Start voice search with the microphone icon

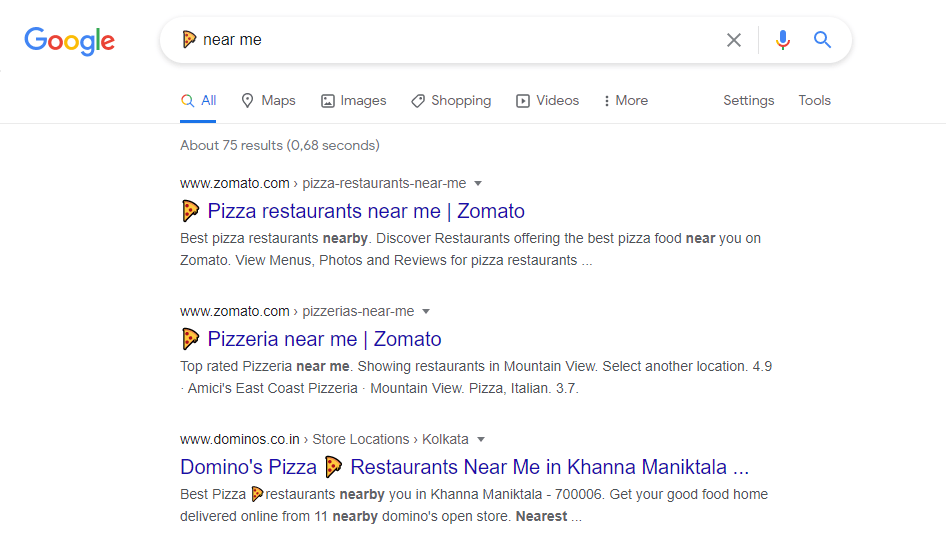tap(783, 40)
